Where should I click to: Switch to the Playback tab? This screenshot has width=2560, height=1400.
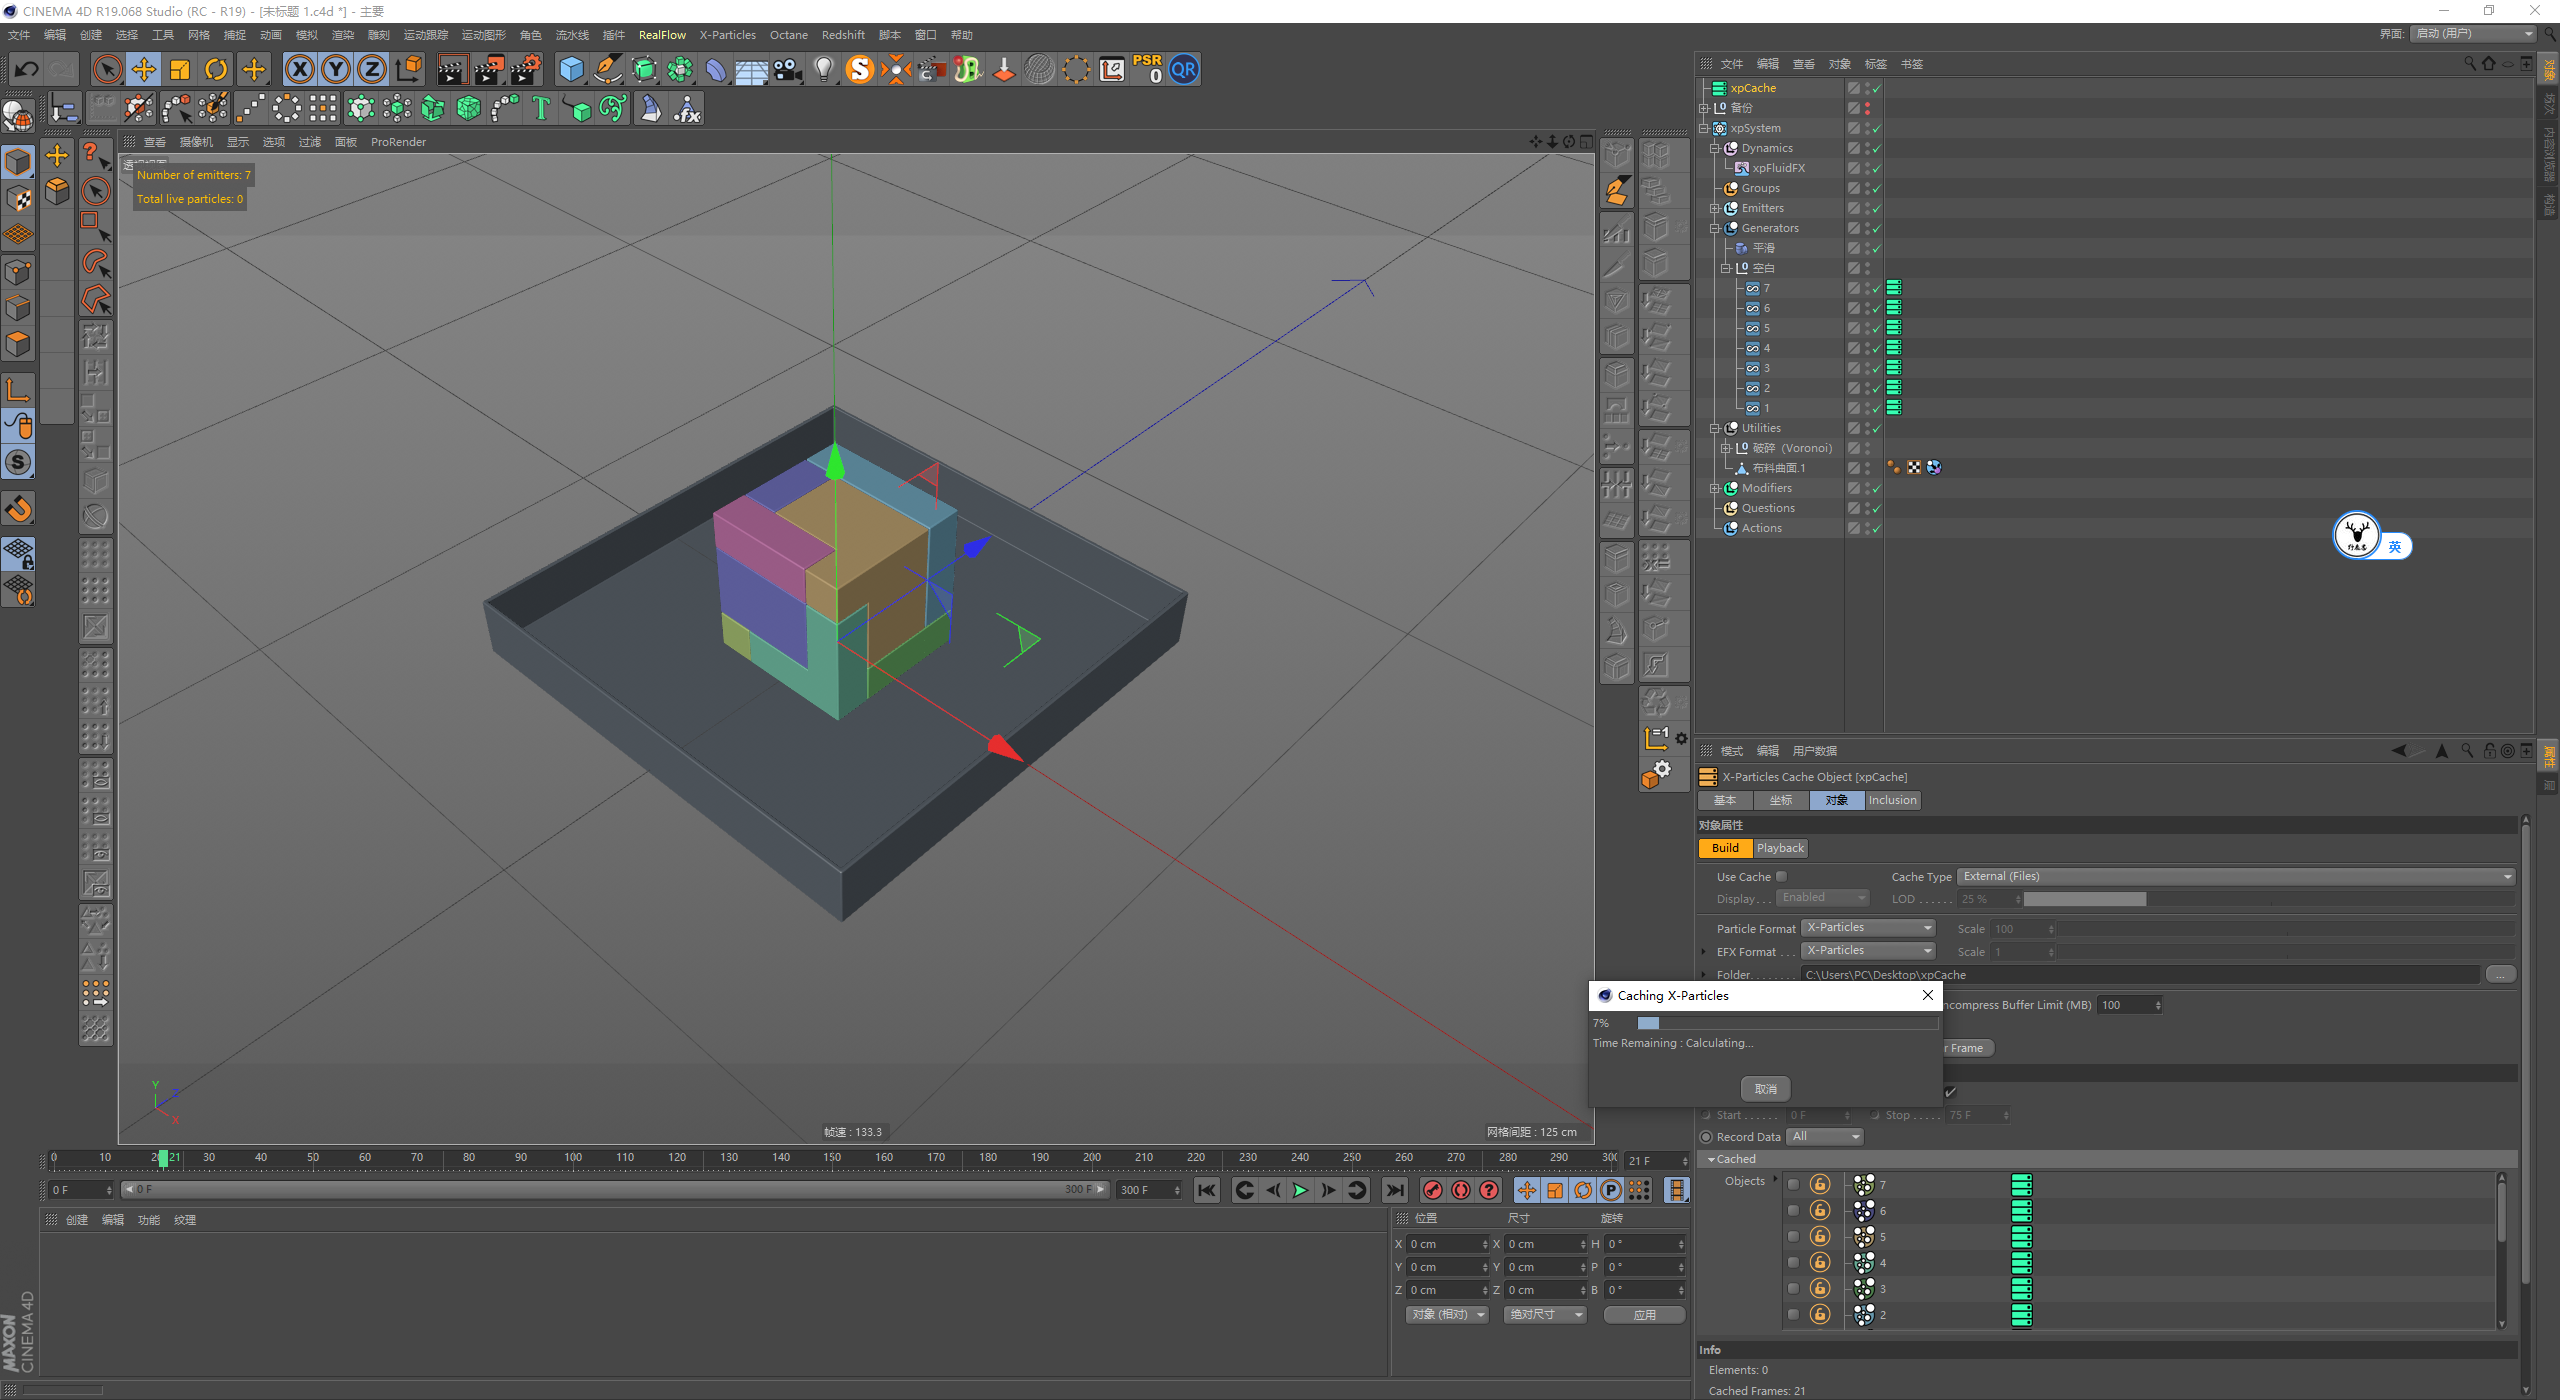(1780, 848)
